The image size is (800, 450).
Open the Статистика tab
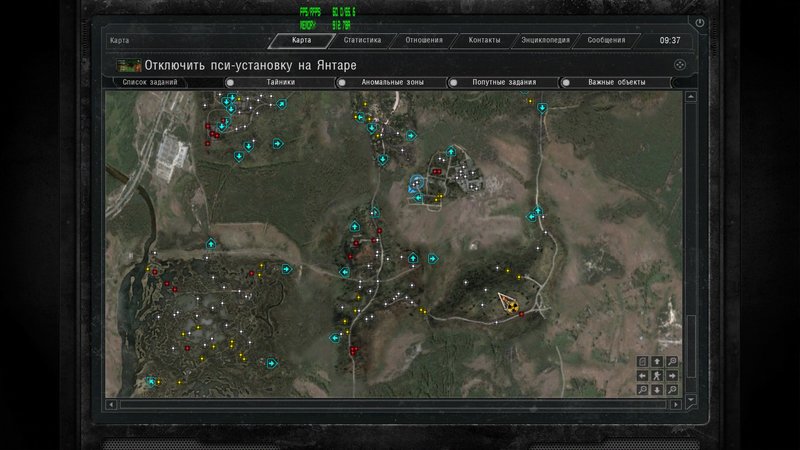(x=362, y=41)
